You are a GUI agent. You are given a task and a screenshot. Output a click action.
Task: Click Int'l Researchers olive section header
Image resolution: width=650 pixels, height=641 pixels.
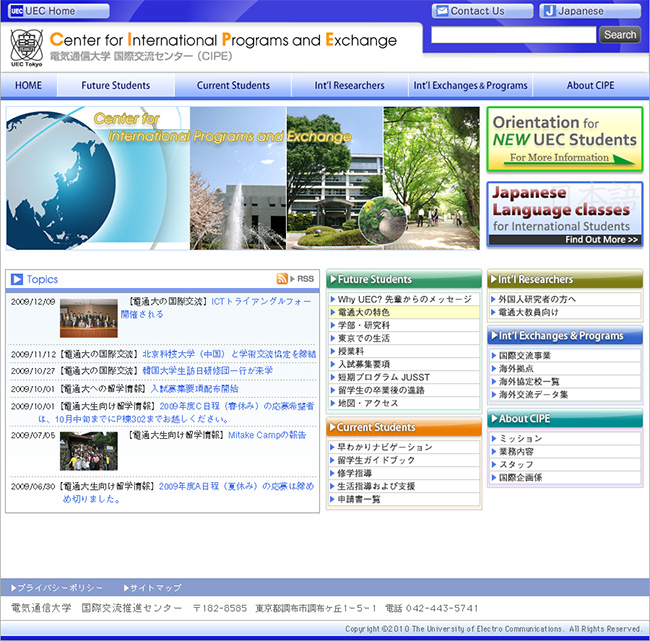[x=565, y=279]
